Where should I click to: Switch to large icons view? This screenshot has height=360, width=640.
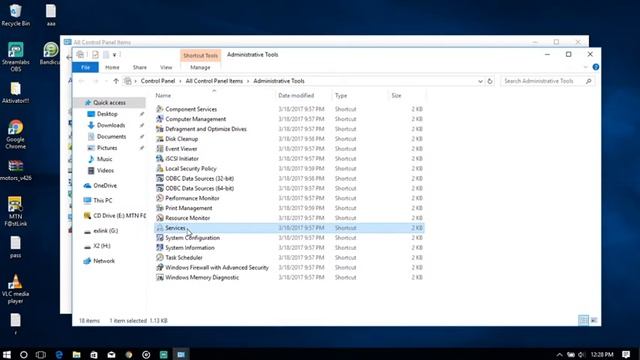tap(594, 320)
